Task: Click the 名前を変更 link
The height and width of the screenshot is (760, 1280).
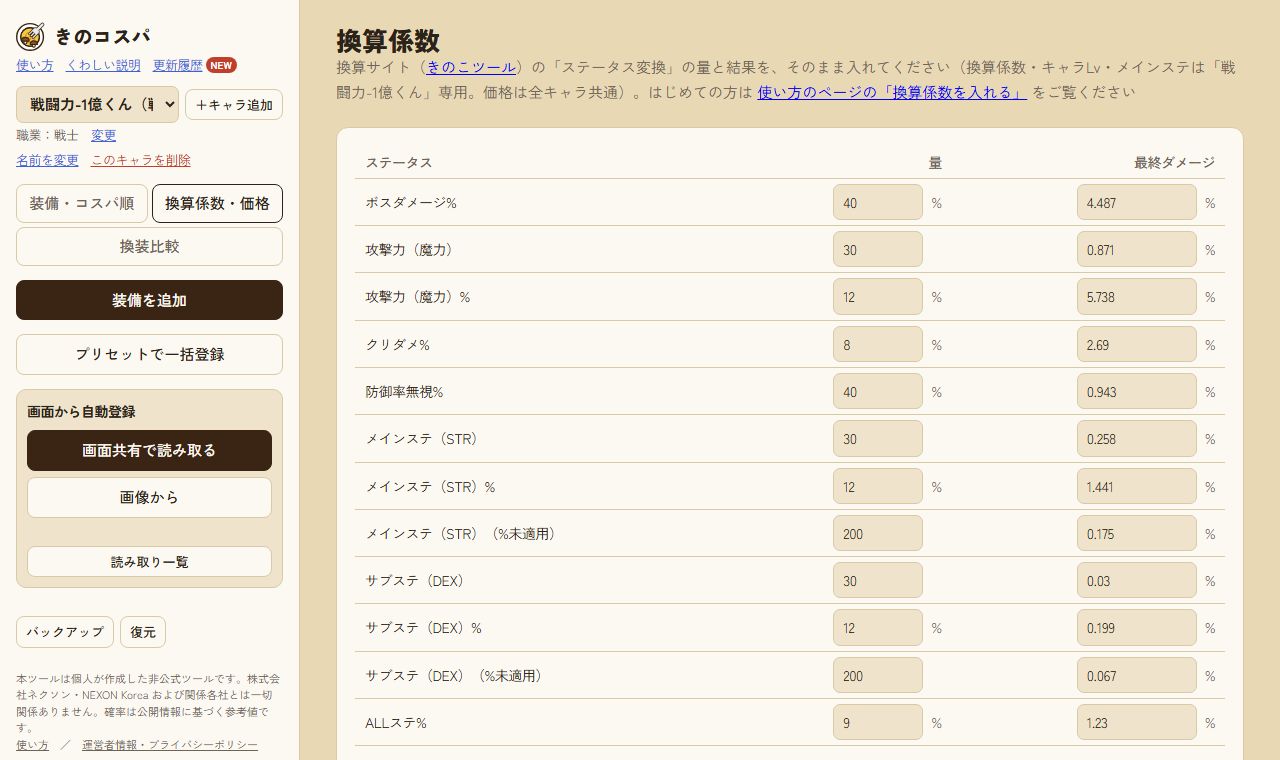Action: tap(47, 160)
